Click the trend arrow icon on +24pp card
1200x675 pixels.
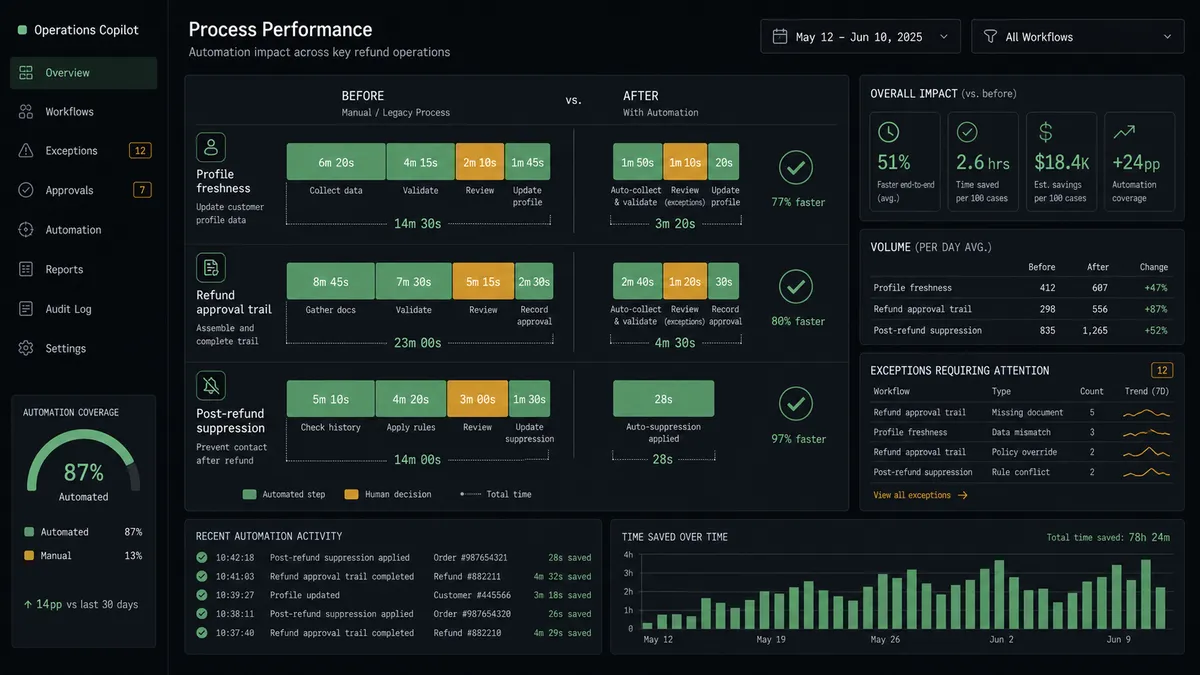(1123, 132)
